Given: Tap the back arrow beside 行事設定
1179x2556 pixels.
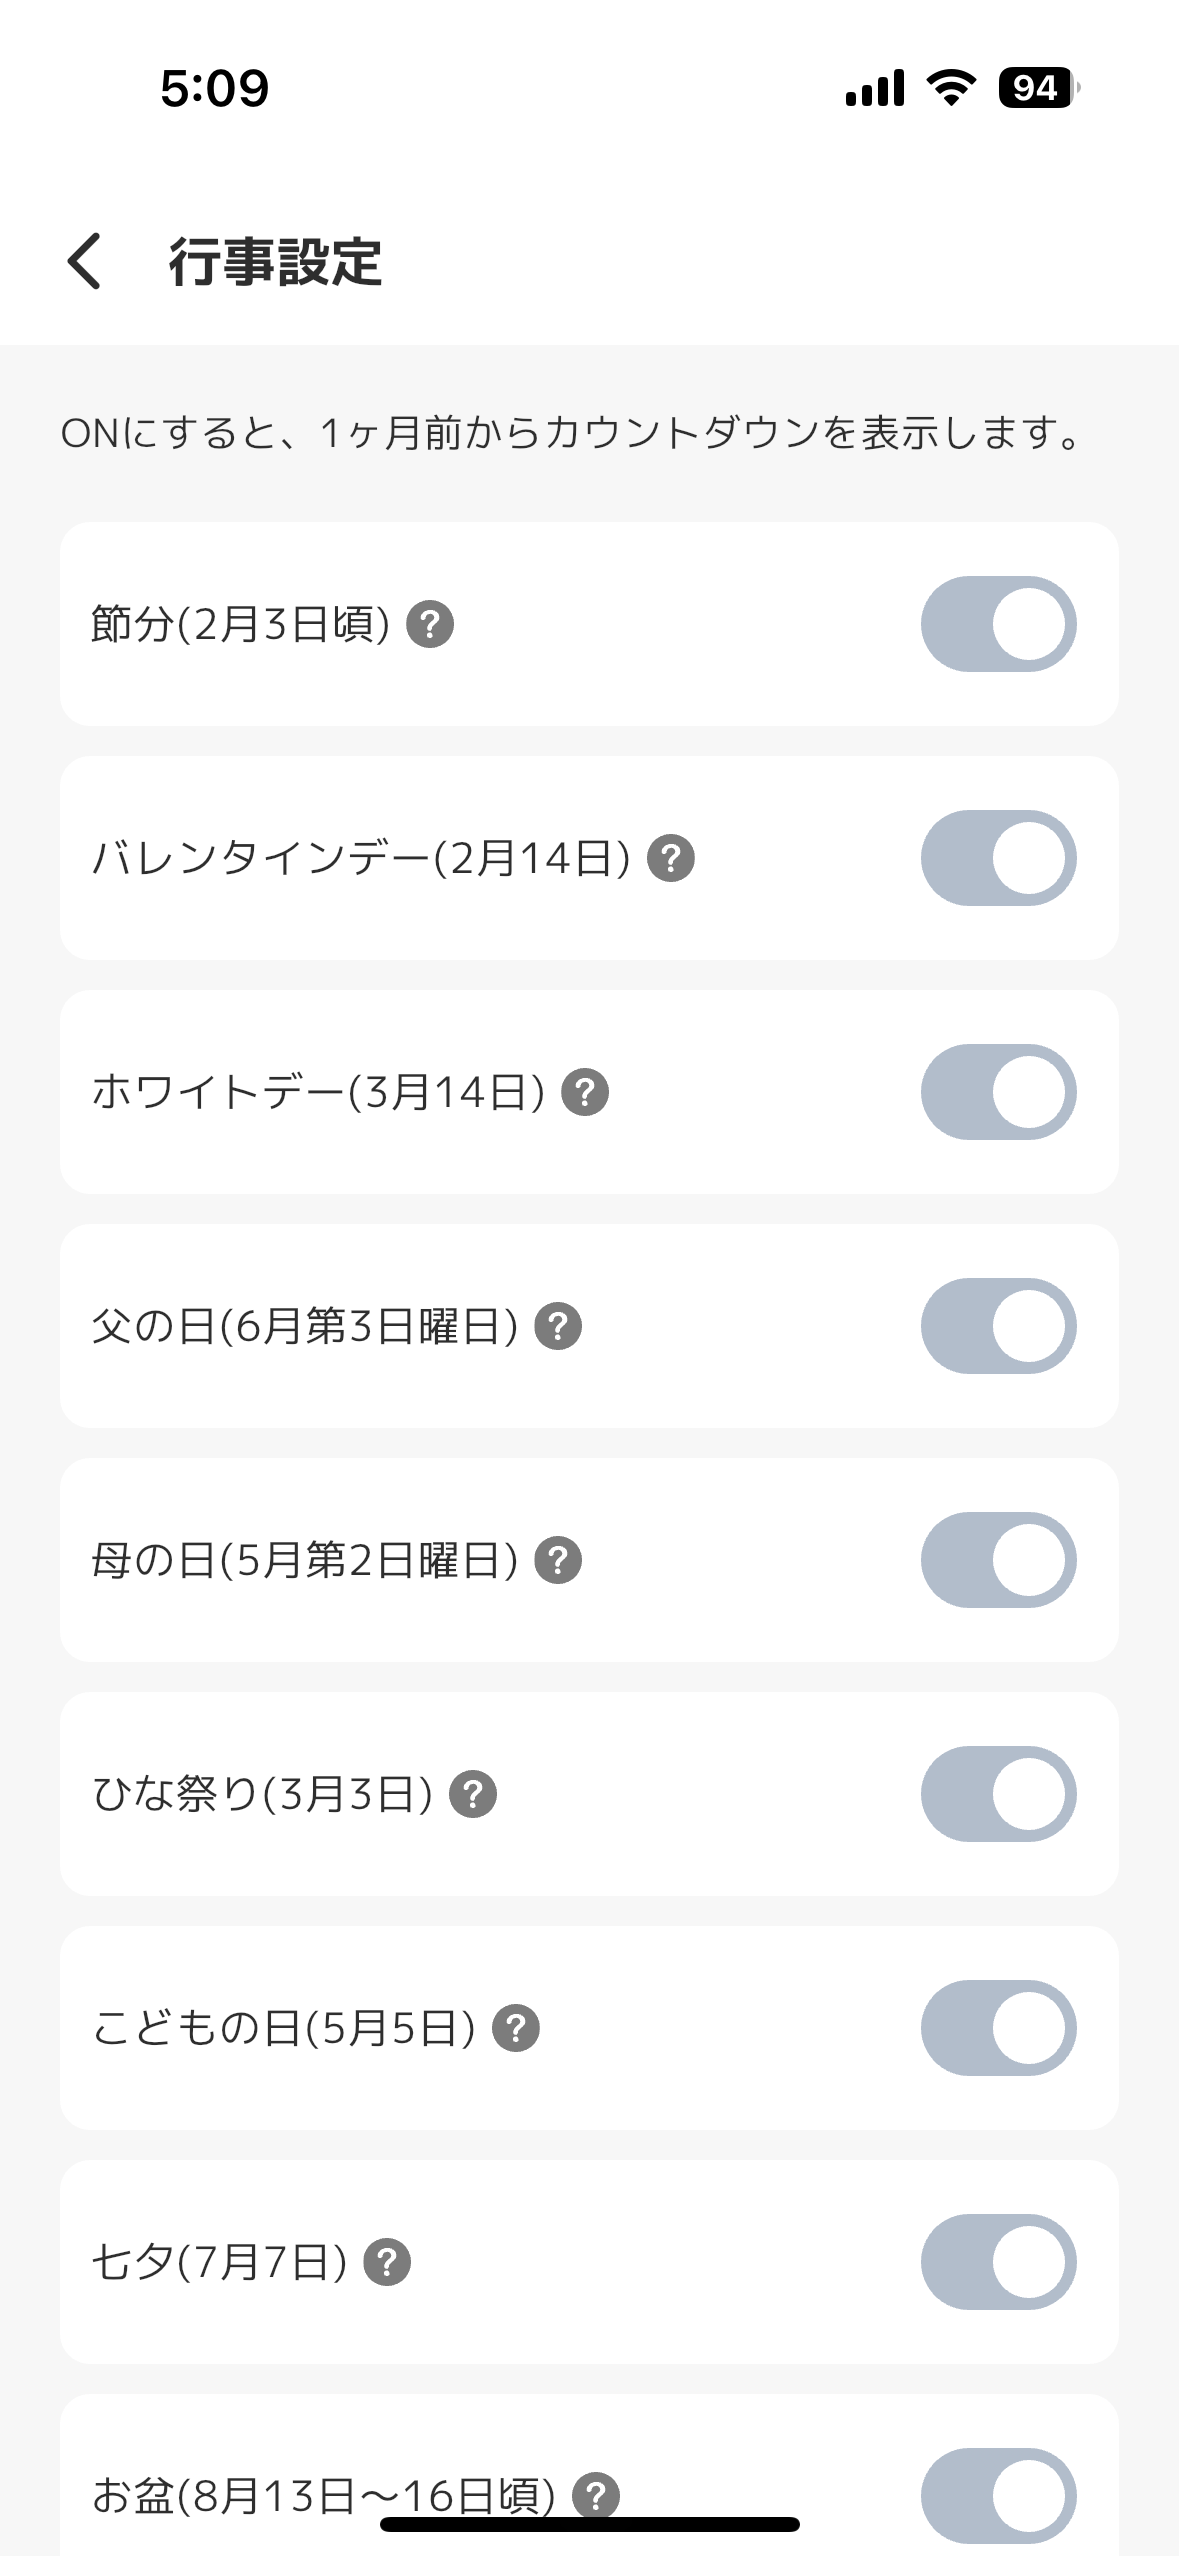Looking at the screenshot, I should [x=85, y=261].
